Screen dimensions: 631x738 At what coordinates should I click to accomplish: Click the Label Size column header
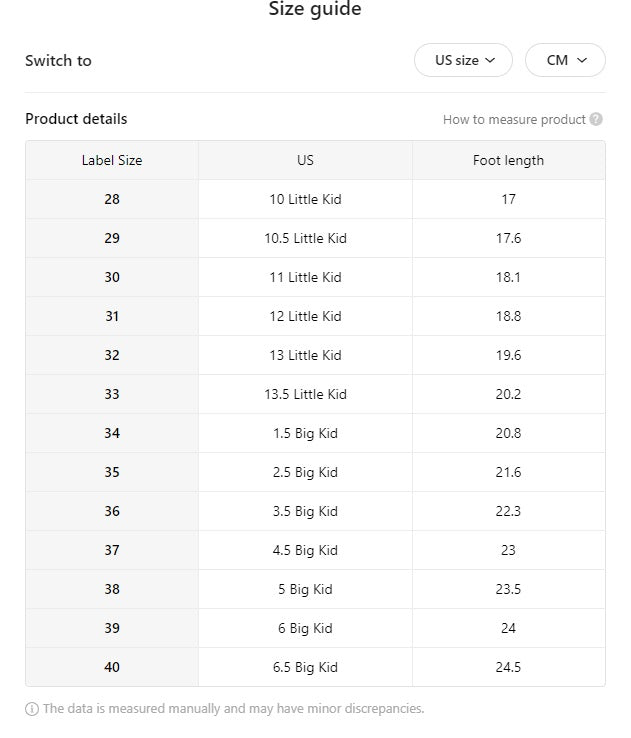pos(112,160)
